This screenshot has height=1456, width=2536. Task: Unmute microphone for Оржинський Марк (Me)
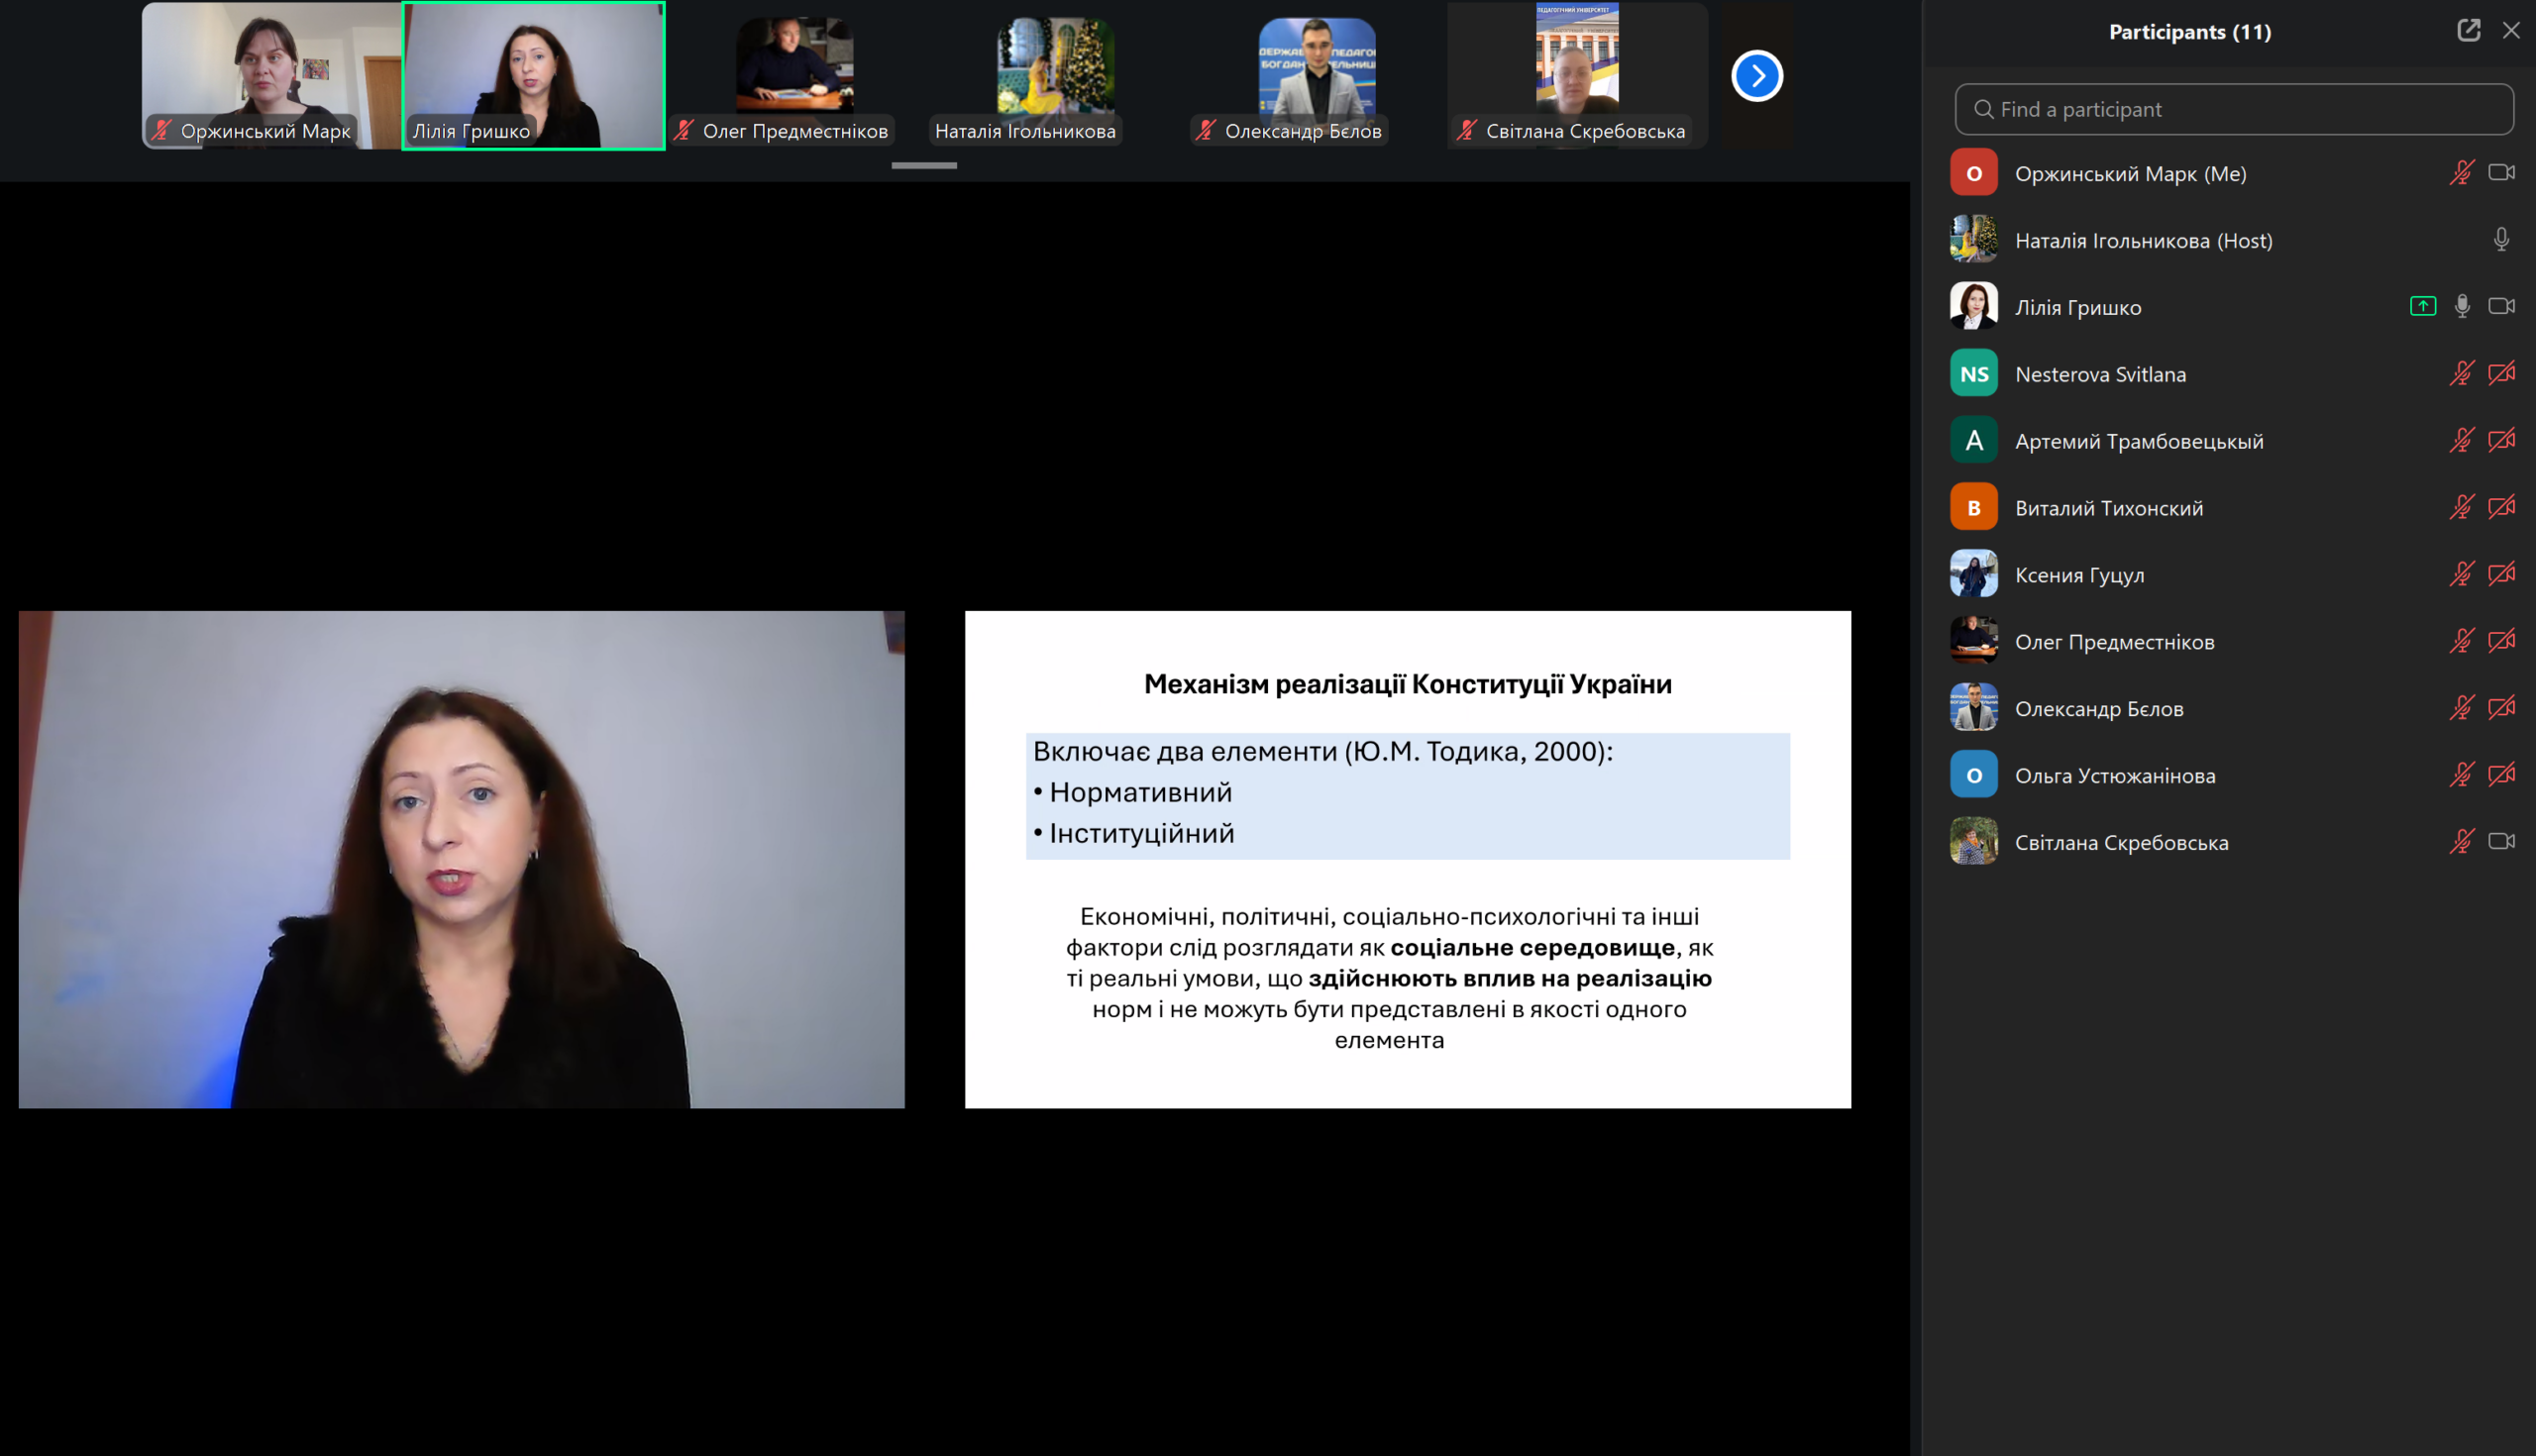click(2461, 173)
